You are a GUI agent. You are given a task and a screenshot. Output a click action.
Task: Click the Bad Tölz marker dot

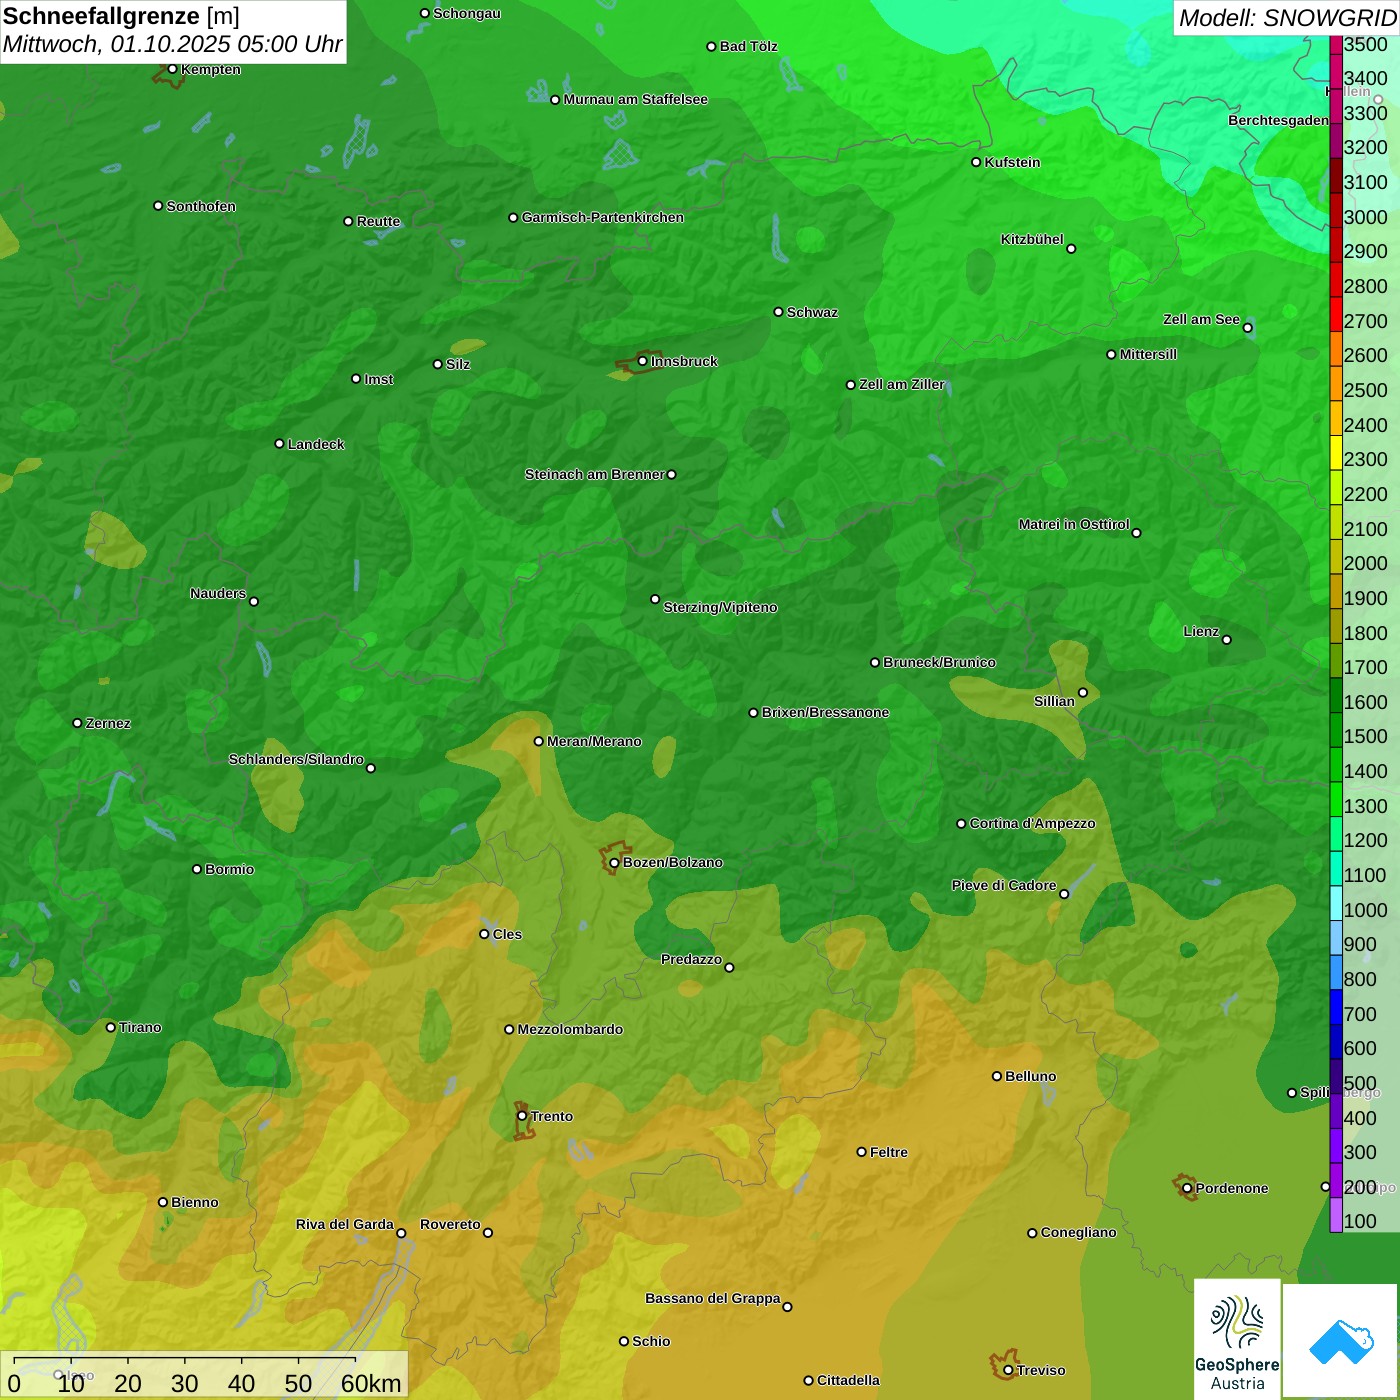pos(711,47)
